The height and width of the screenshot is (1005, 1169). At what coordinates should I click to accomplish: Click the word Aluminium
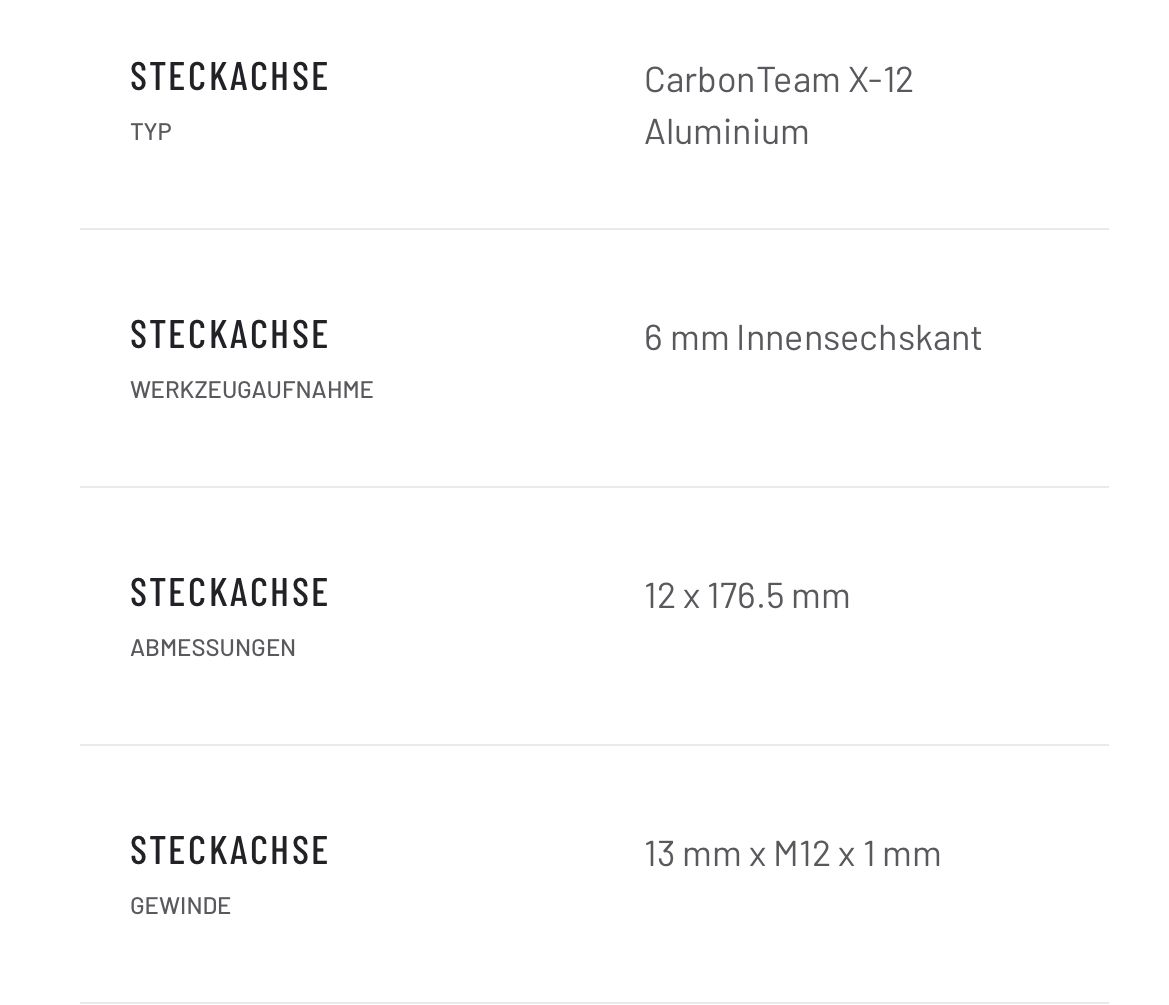pyautogui.click(x=726, y=132)
